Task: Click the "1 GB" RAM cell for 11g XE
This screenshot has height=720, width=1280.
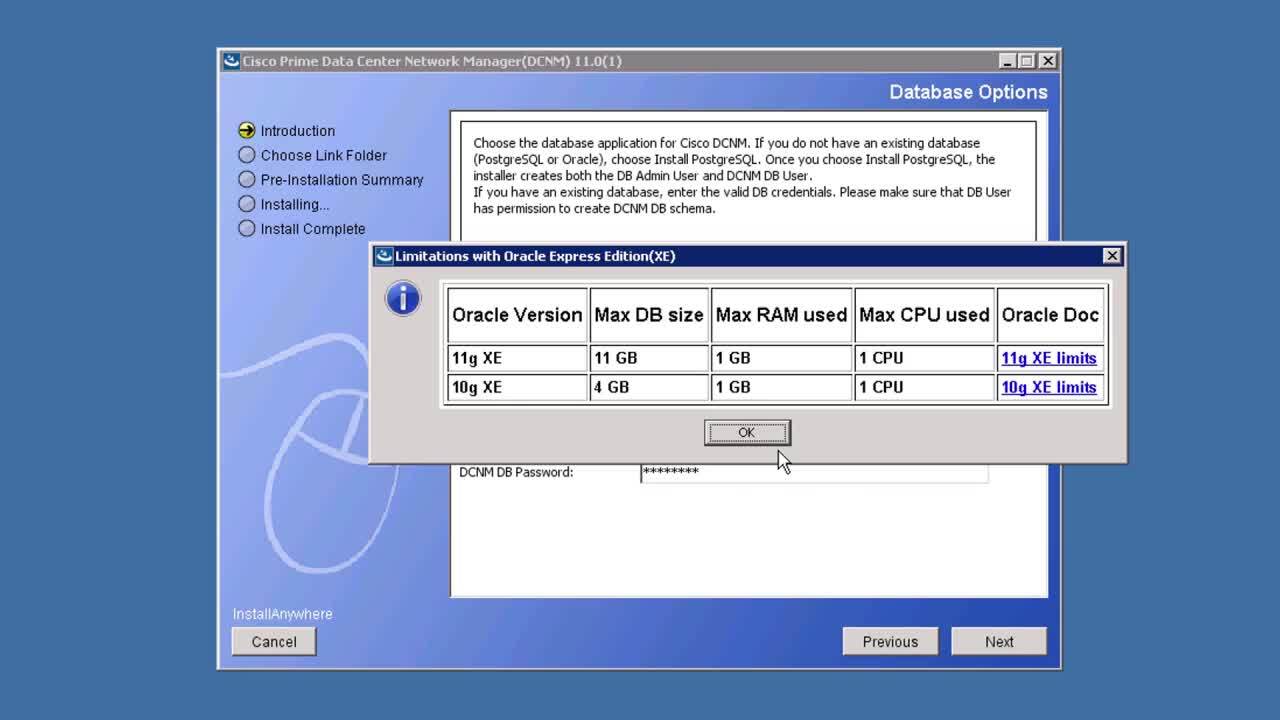Action: pos(781,358)
